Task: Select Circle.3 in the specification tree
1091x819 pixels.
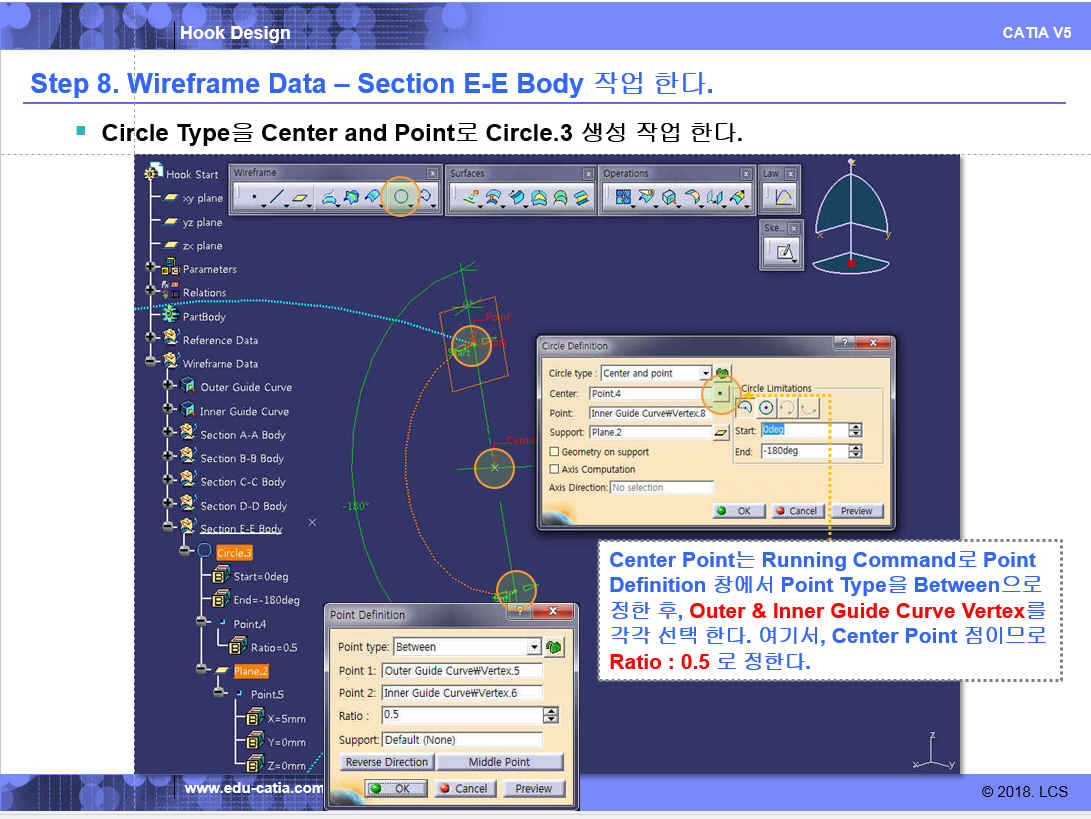Action: pyautogui.click(x=234, y=552)
